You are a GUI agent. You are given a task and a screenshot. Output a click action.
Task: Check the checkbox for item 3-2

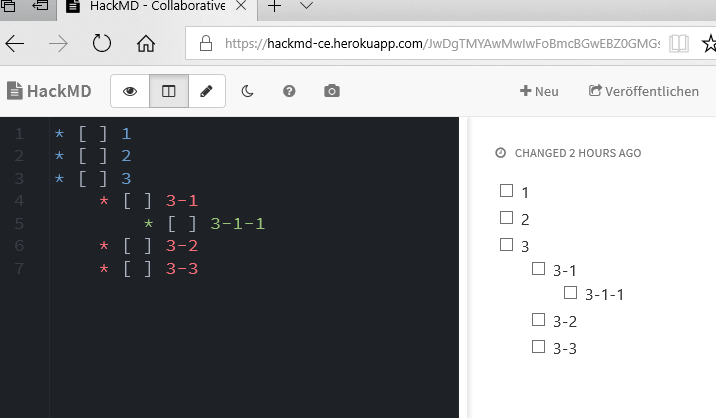(538, 319)
